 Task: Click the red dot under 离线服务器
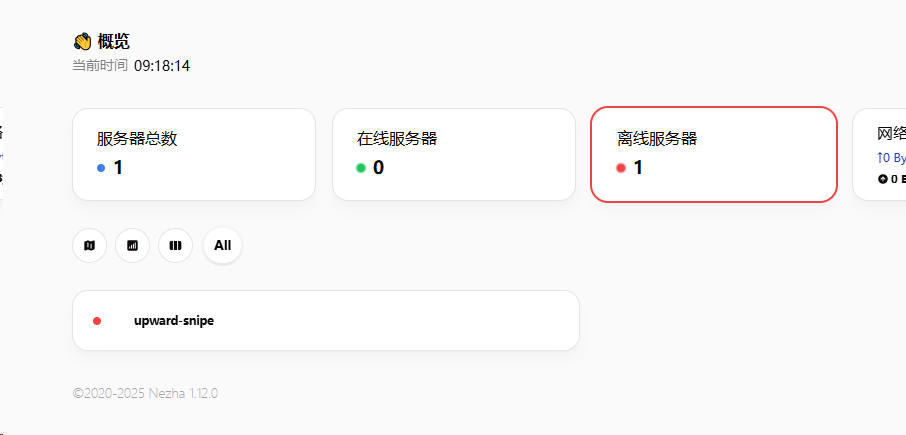(621, 168)
